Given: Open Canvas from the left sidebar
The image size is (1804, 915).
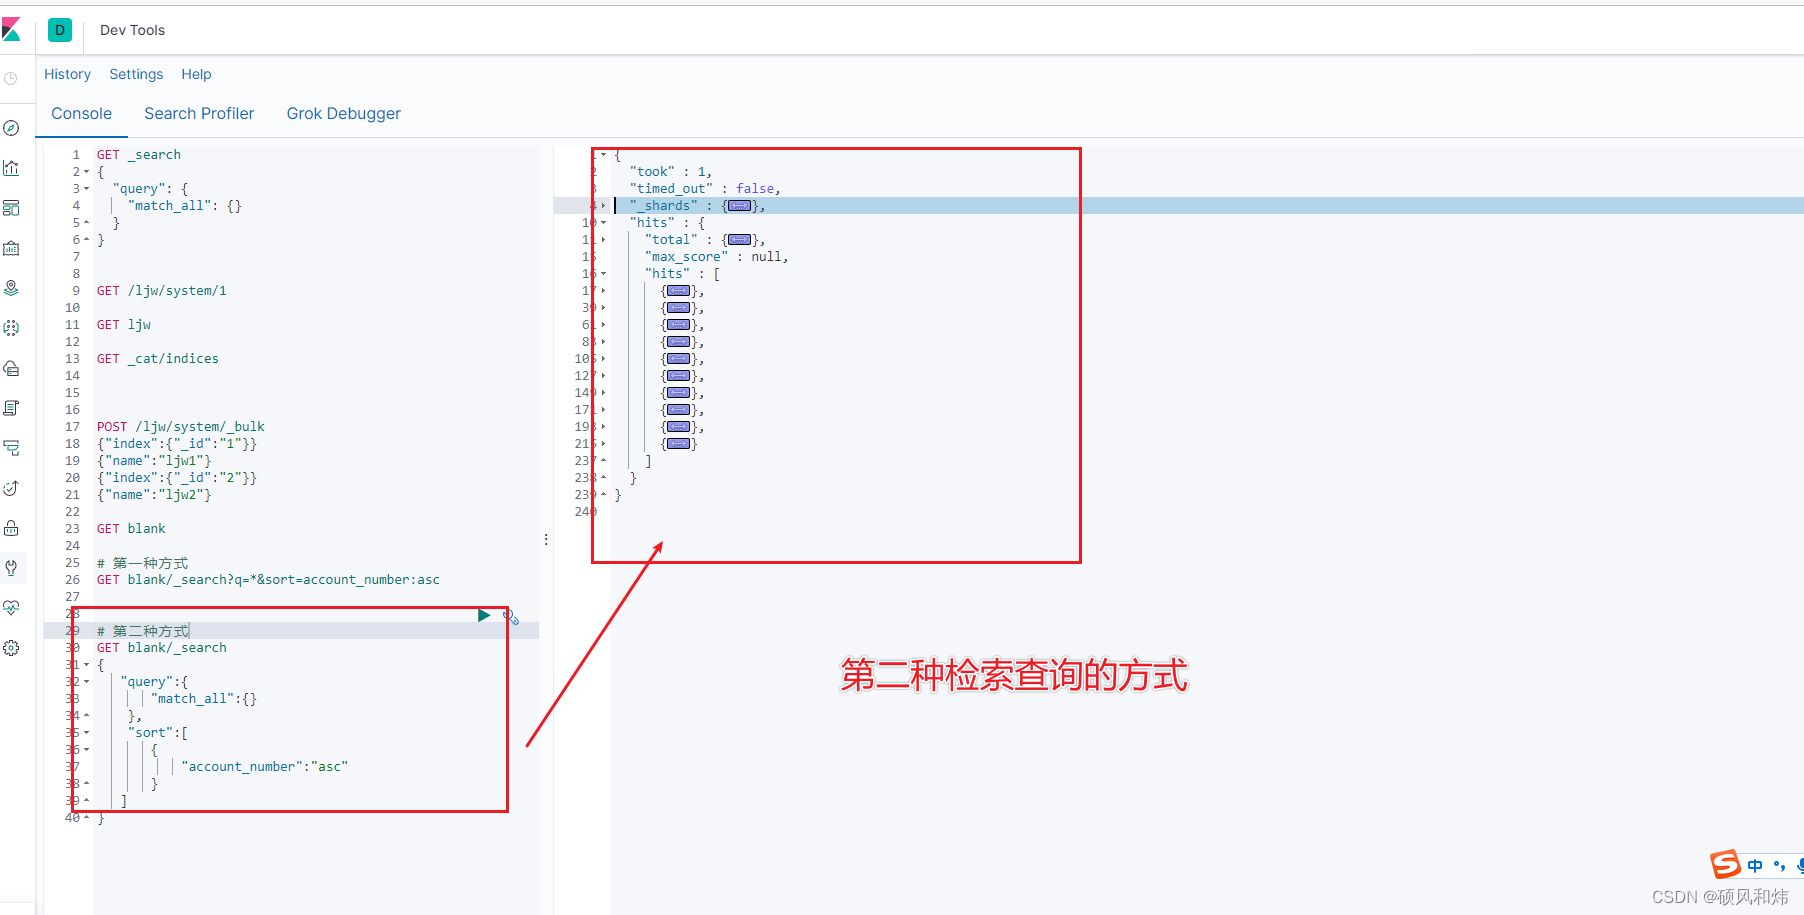Looking at the screenshot, I should [11, 247].
